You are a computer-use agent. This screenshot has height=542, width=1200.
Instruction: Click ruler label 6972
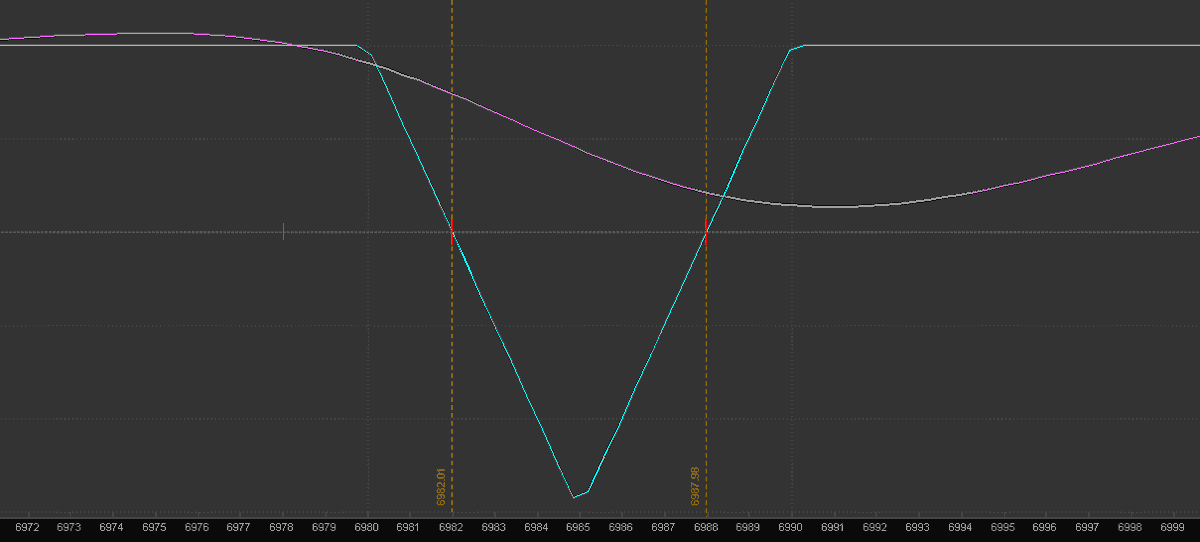(x=27, y=527)
